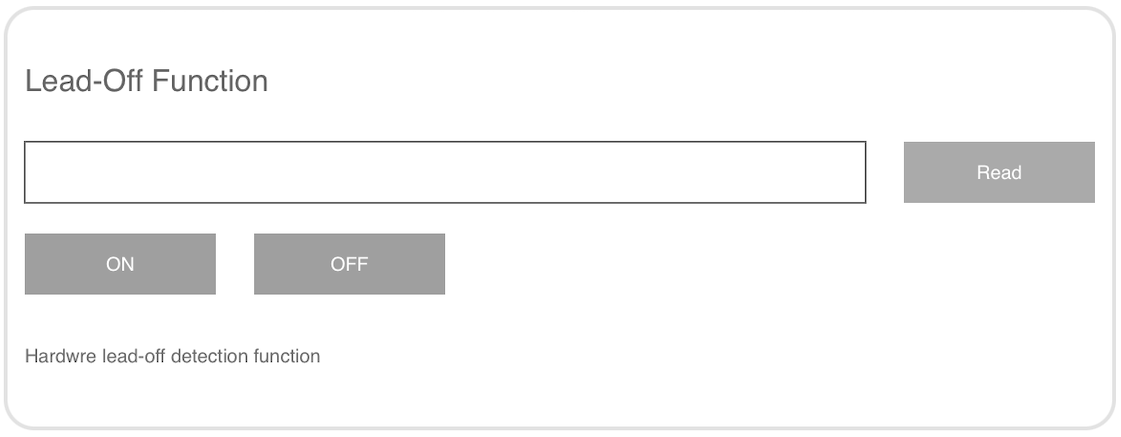1121x437 pixels.
Task: Enable the hardware lead-off function
Action: pos(120,264)
